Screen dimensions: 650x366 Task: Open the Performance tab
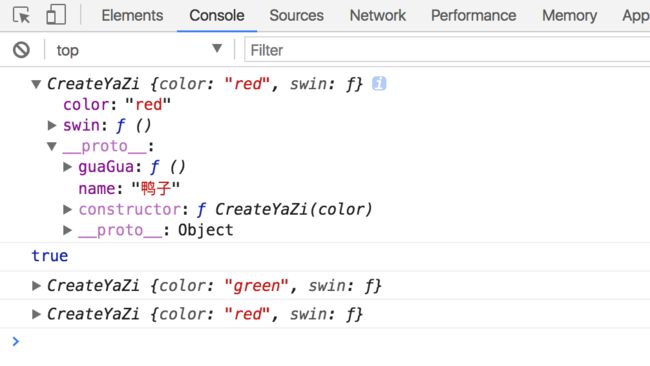click(x=473, y=15)
